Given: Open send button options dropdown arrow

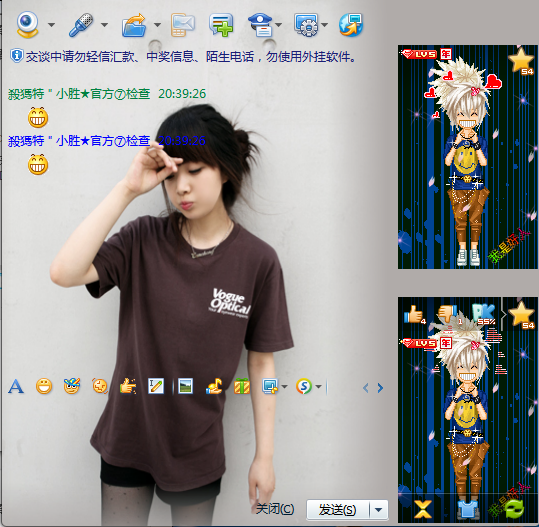Looking at the screenshot, I should pyautogui.click(x=378, y=509).
